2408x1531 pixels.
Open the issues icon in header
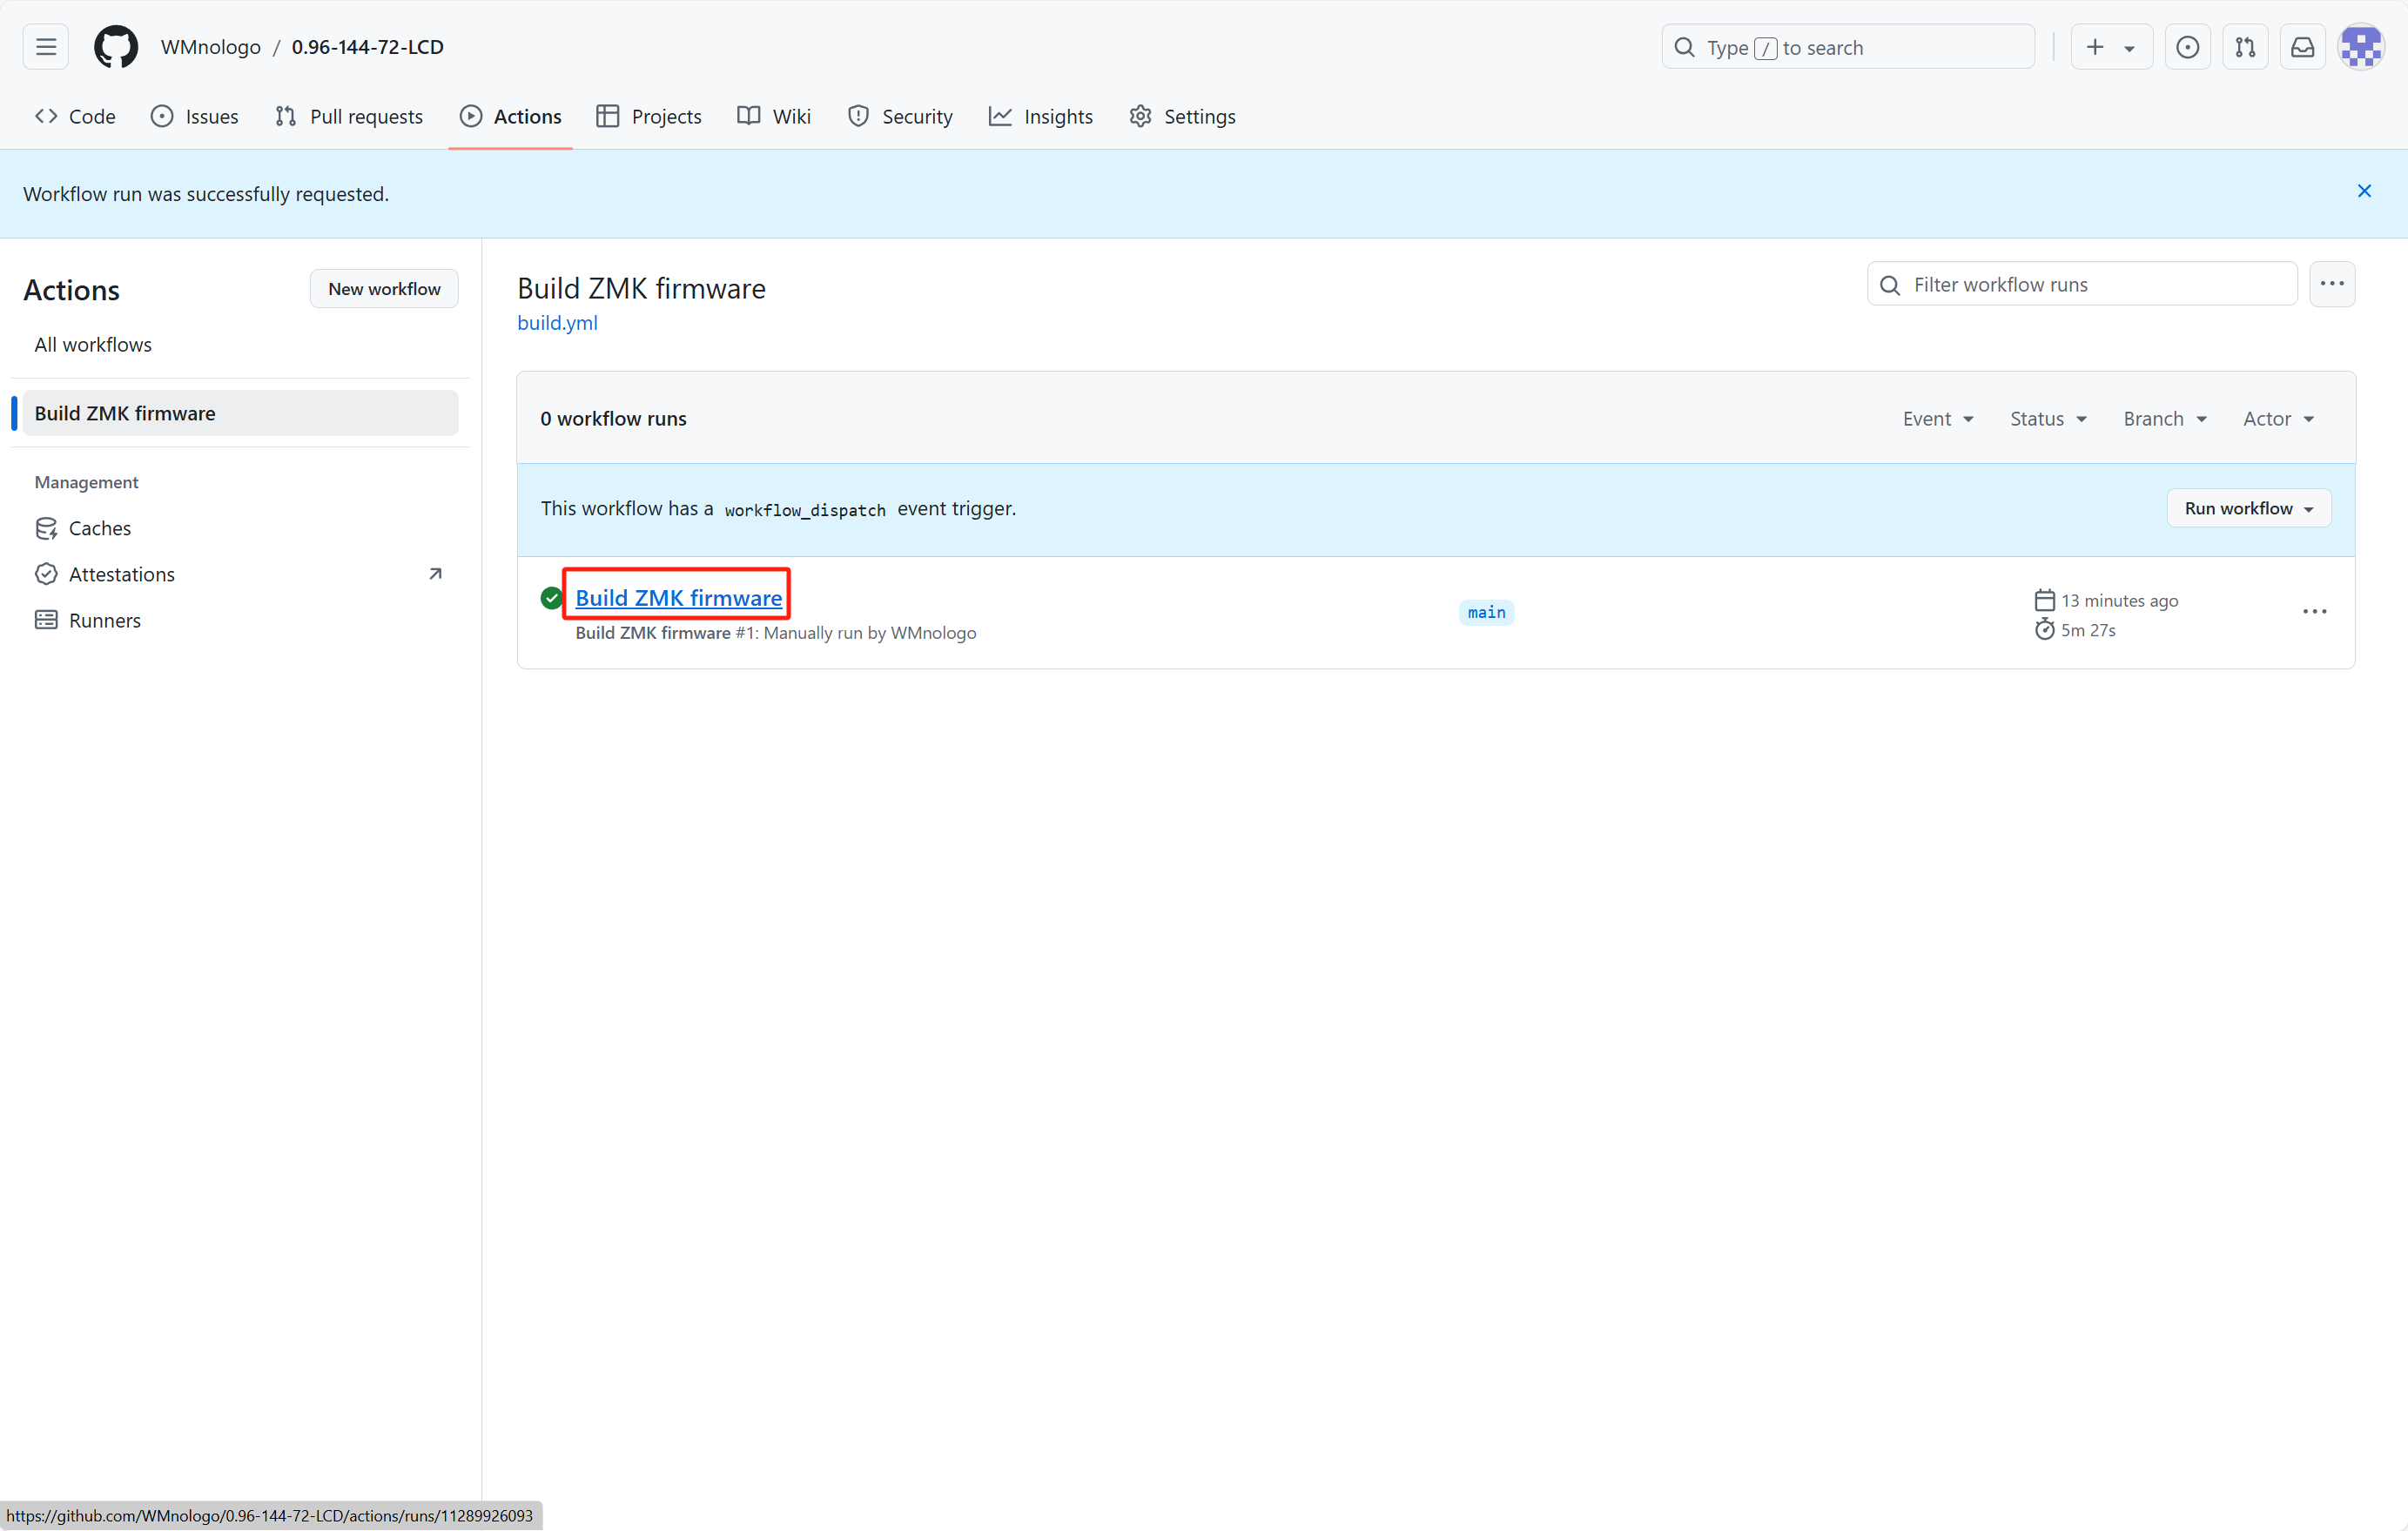tap(2188, 47)
